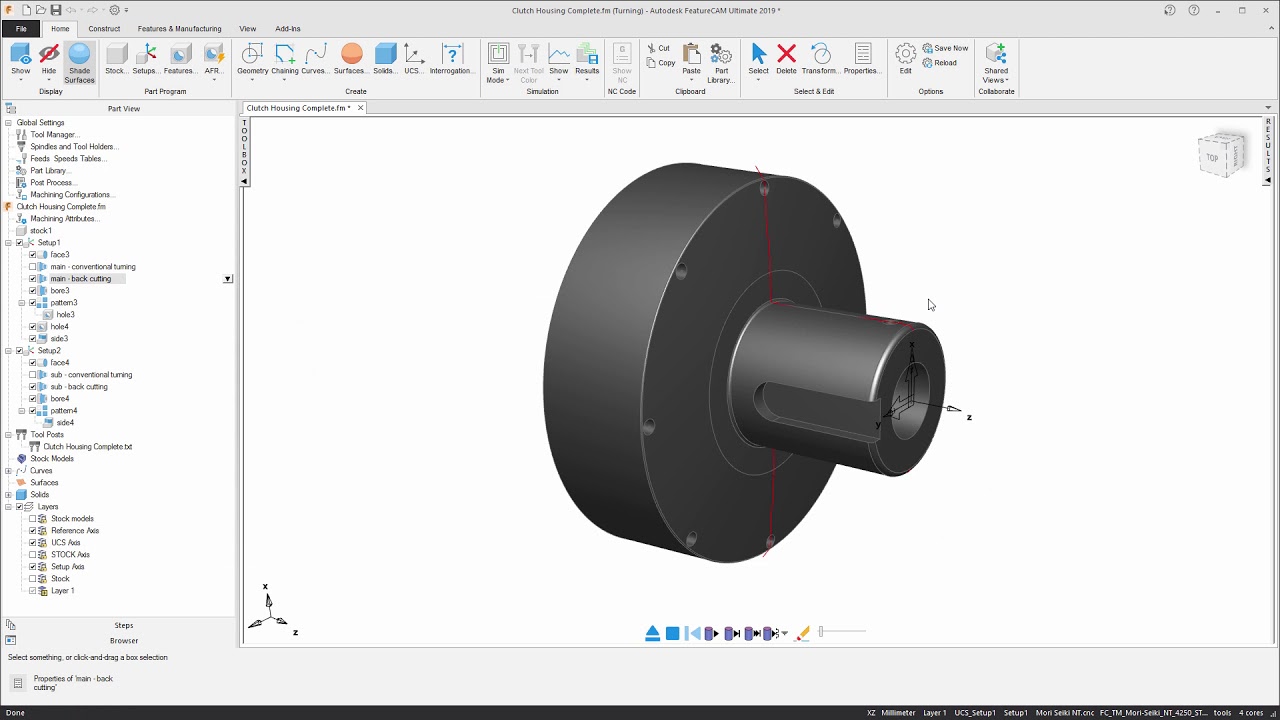
Task: Show the STOCK Axis layer
Action: tap(33, 555)
